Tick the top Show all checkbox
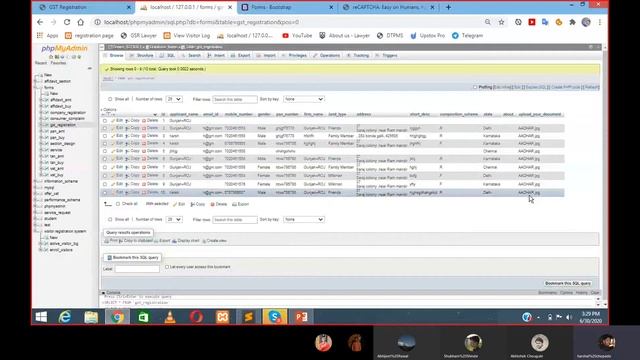 tap(110, 99)
